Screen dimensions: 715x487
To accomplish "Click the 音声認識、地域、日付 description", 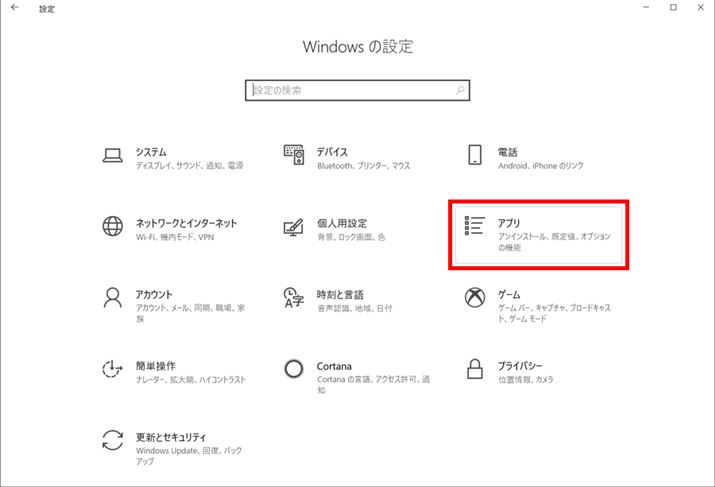I will coord(354,308).
